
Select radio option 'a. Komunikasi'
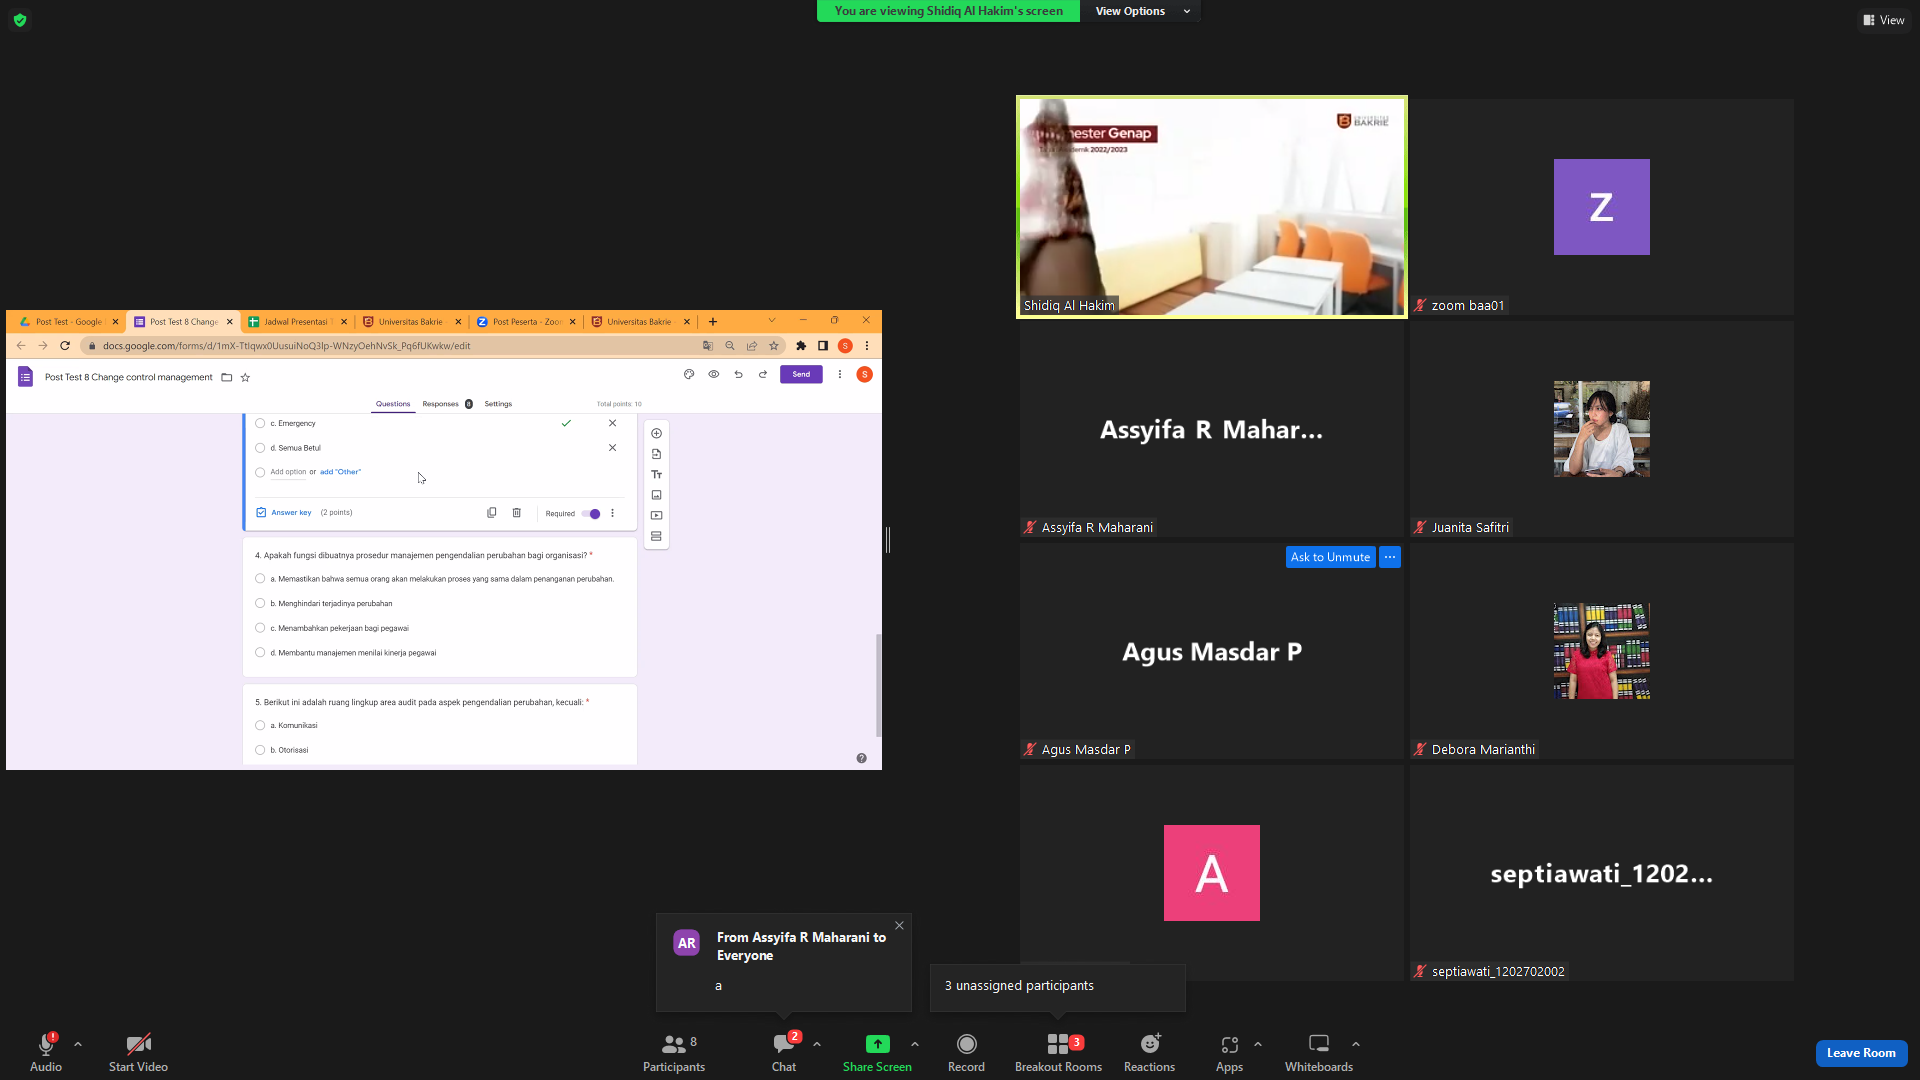(x=260, y=726)
